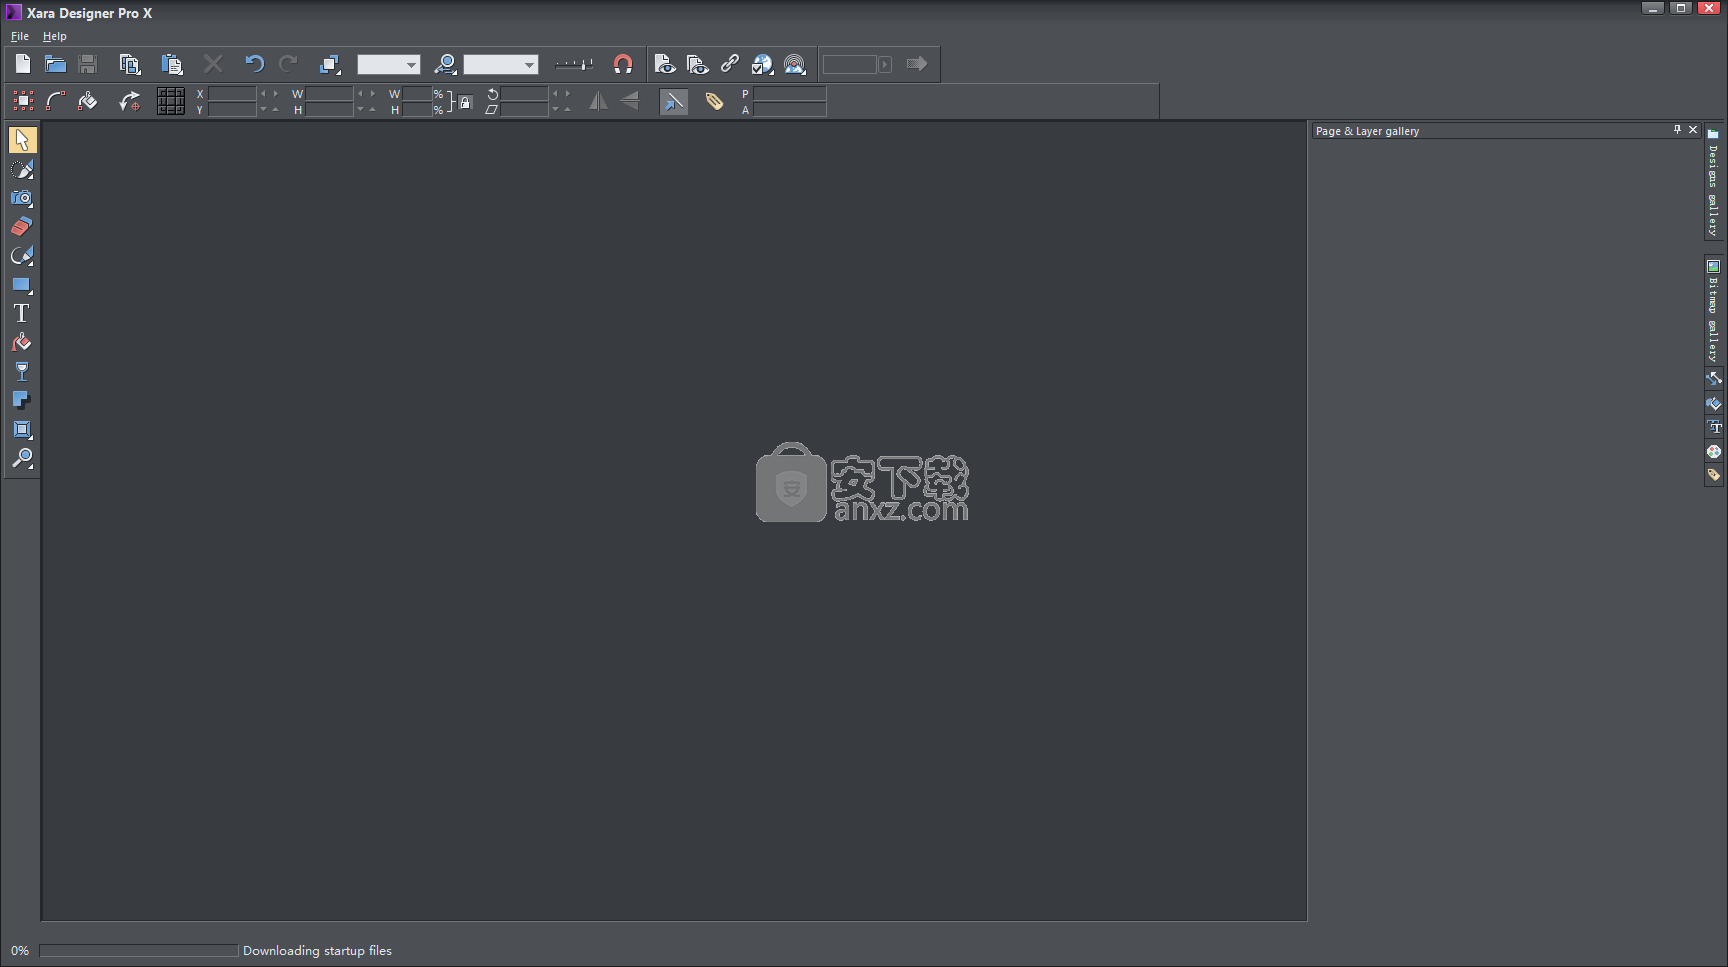The width and height of the screenshot is (1728, 967).
Task: Click the rotate center arrow icon
Action: (129, 100)
